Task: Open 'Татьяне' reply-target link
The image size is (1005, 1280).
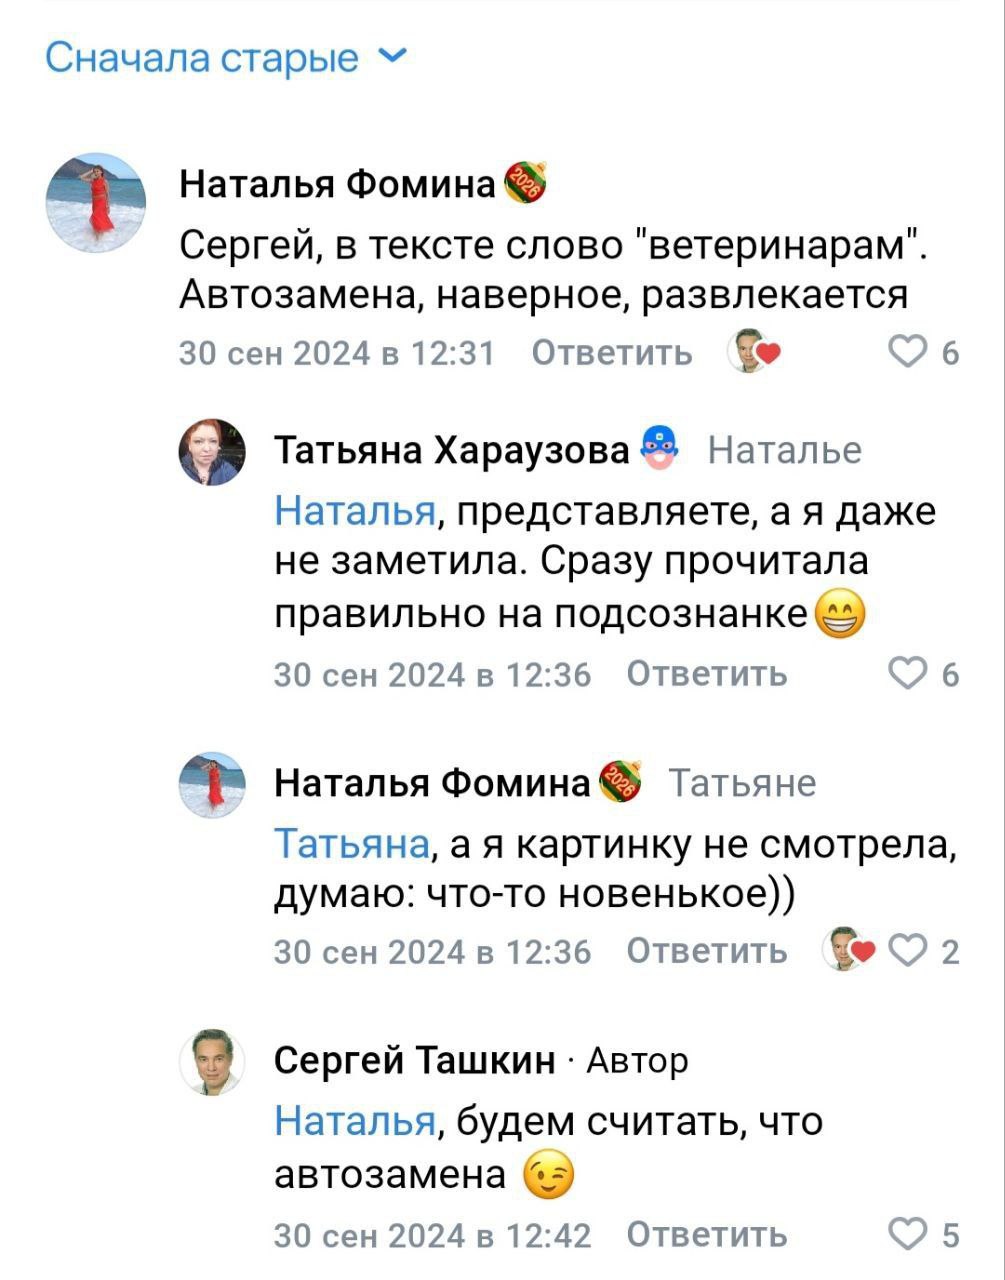Action: pos(741,782)
